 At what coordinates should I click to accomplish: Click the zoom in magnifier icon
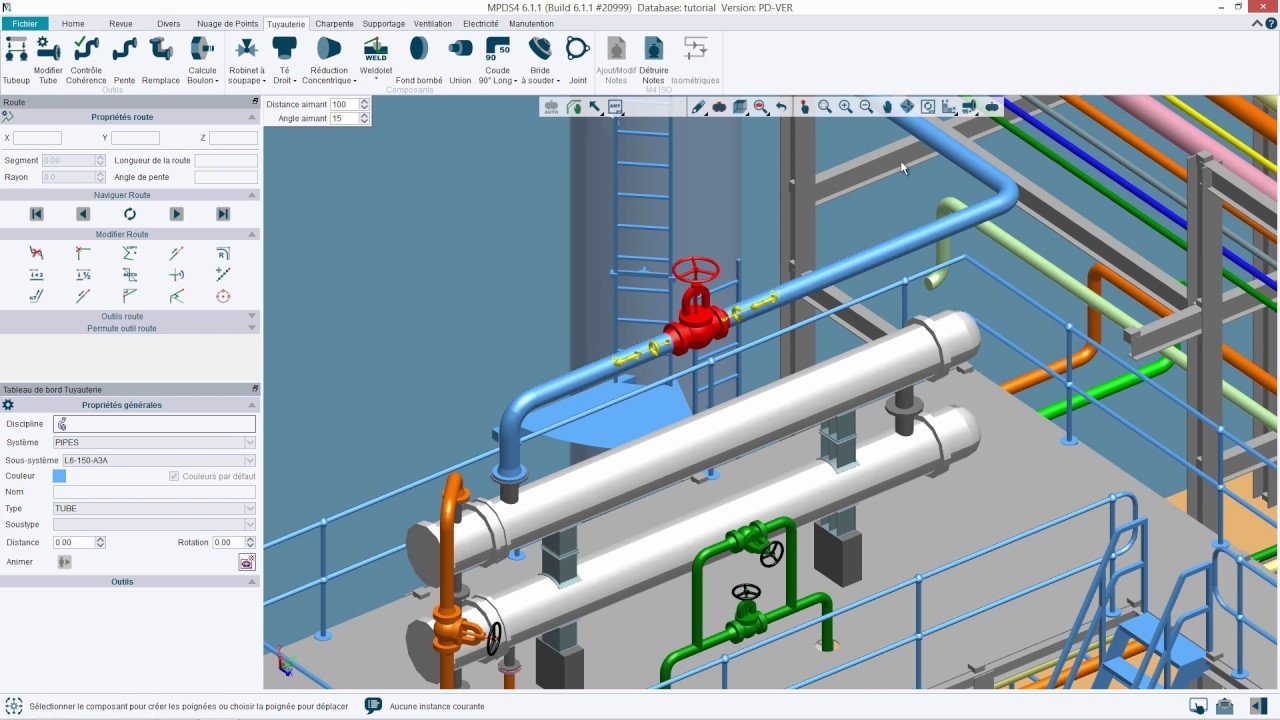(845, 107)
